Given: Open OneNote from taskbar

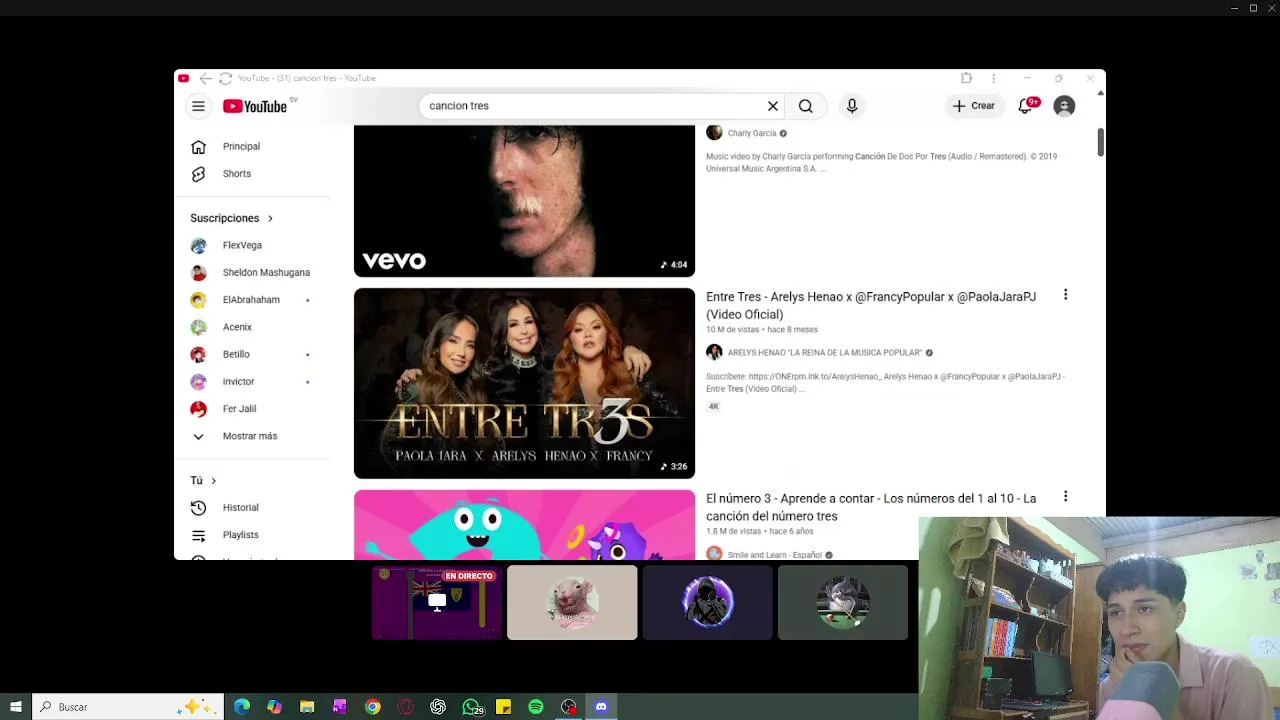Looking at the screenshot, I should pyautogui.click(x=340, y=707).
